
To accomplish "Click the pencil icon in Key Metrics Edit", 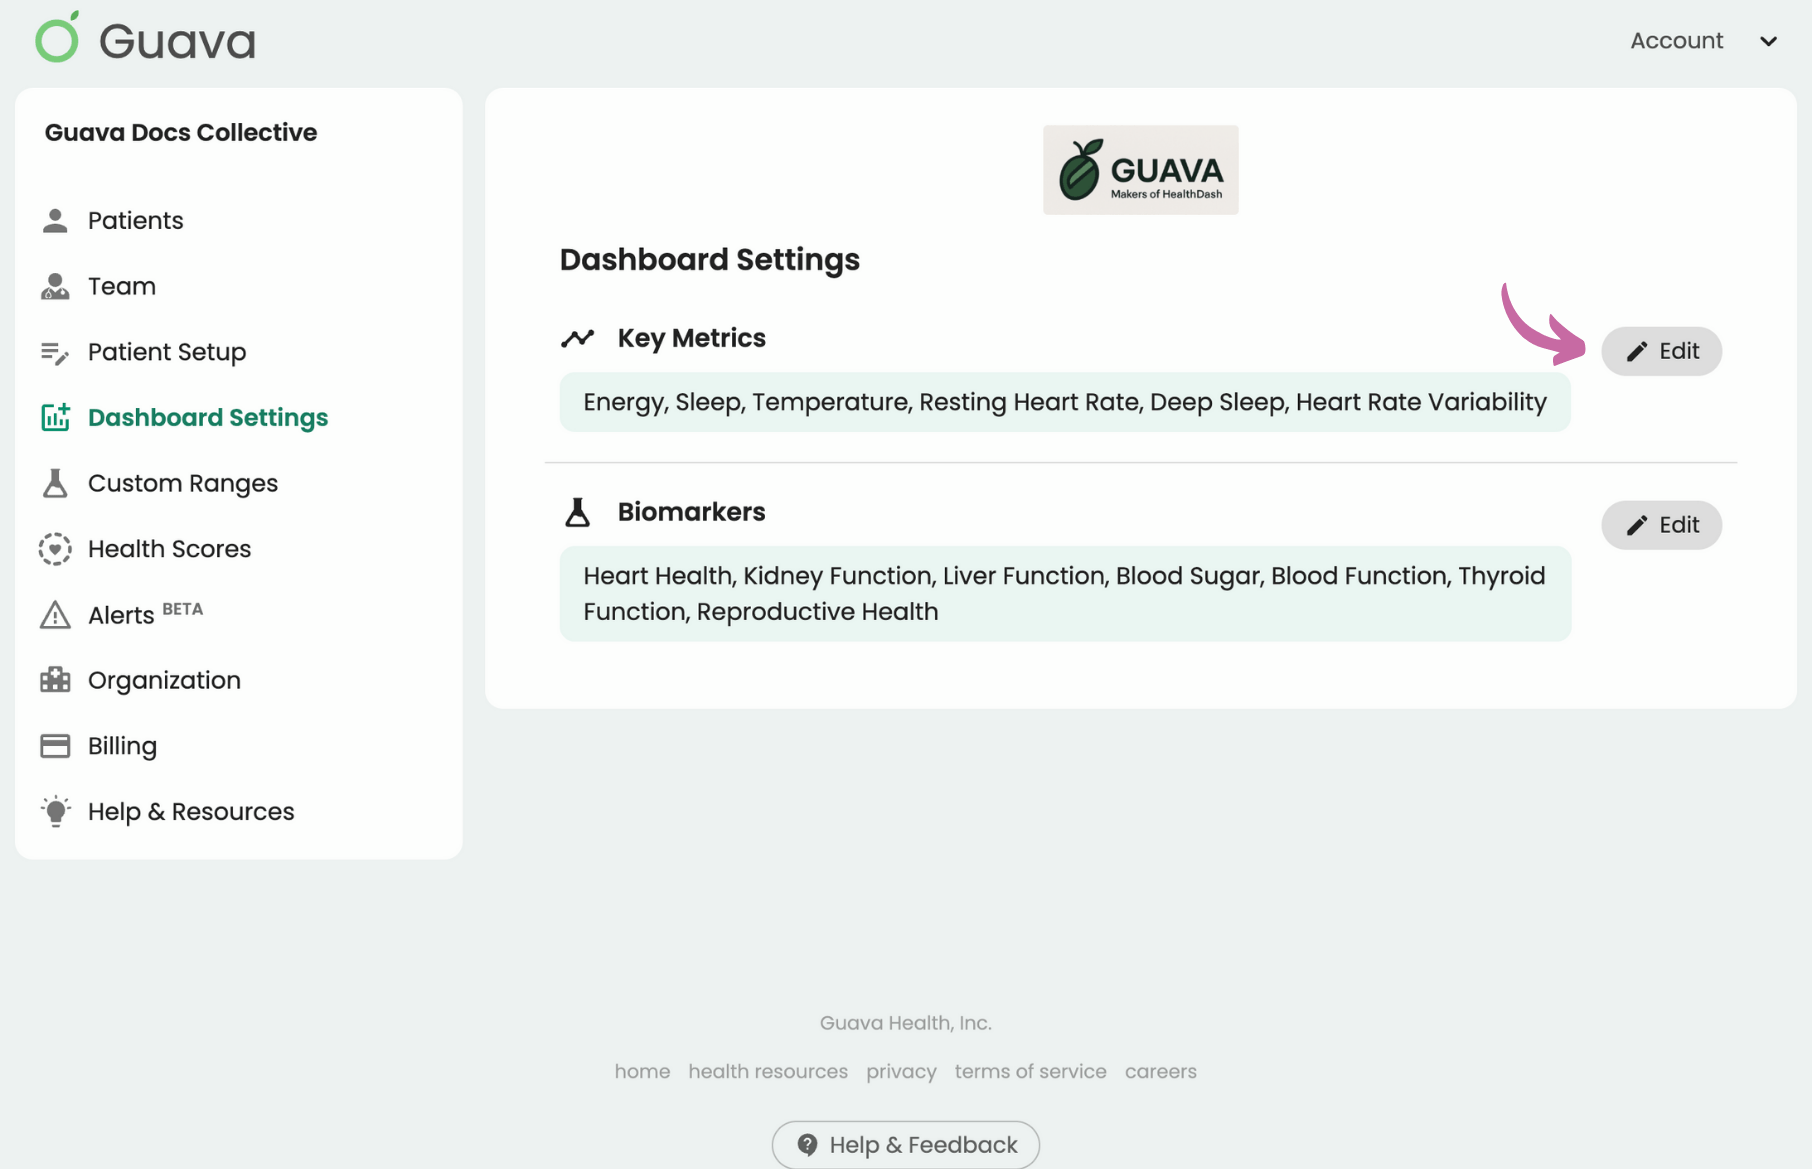I will point(1636,351).
